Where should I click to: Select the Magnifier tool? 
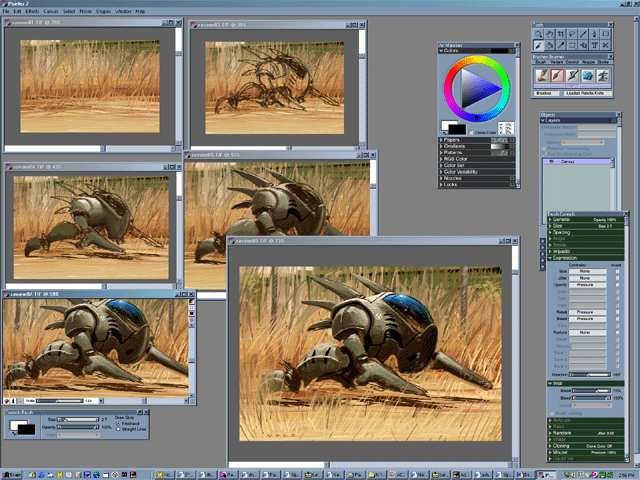(x=538, y=34)
